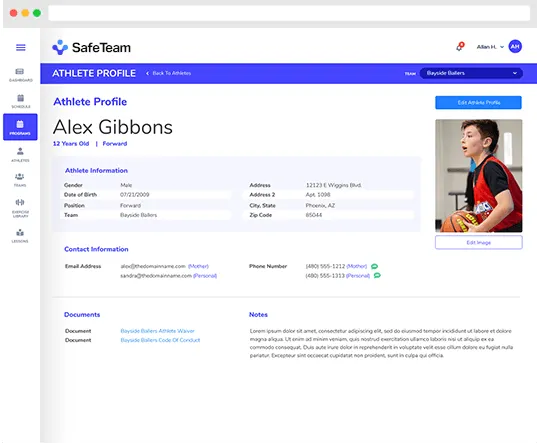Click the Gender value Male
This screenshot has width=537, height=445.
pos(126,185)
